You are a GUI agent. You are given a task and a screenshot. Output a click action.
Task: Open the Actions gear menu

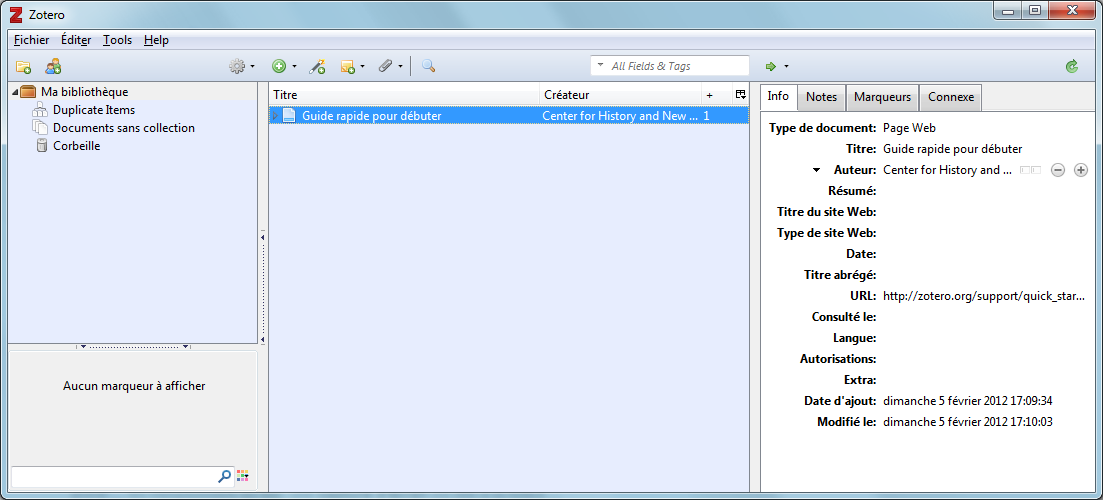tap(237, 66)
